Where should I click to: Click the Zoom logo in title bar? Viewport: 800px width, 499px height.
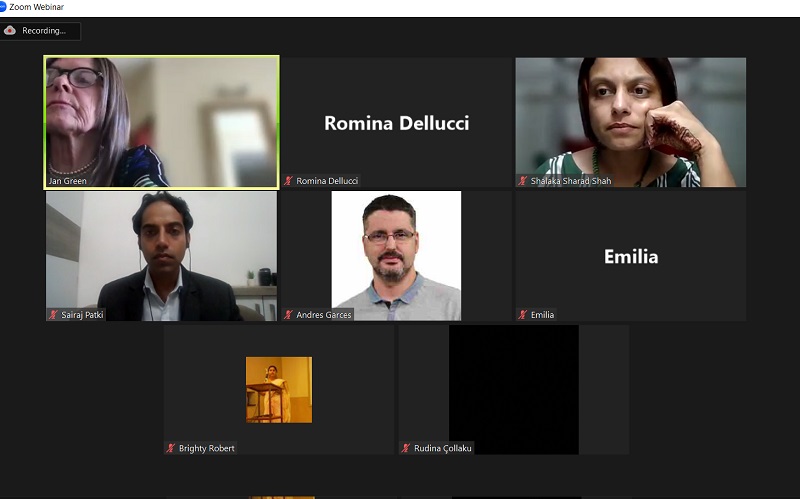click(x=3, y=7)
